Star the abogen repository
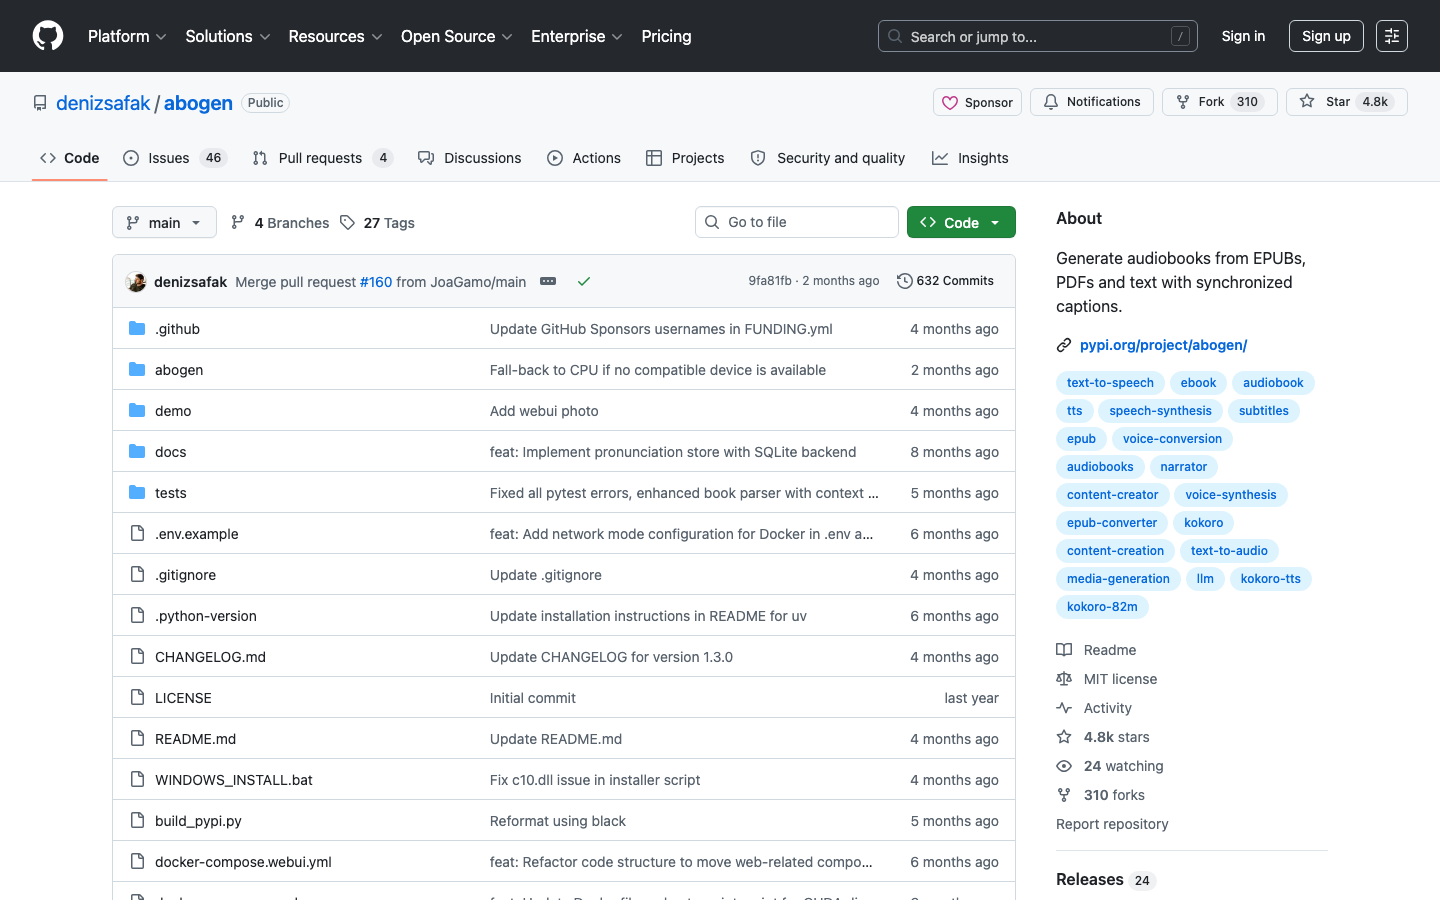This screenshot has height=900, width=1440. point(1346,102)
